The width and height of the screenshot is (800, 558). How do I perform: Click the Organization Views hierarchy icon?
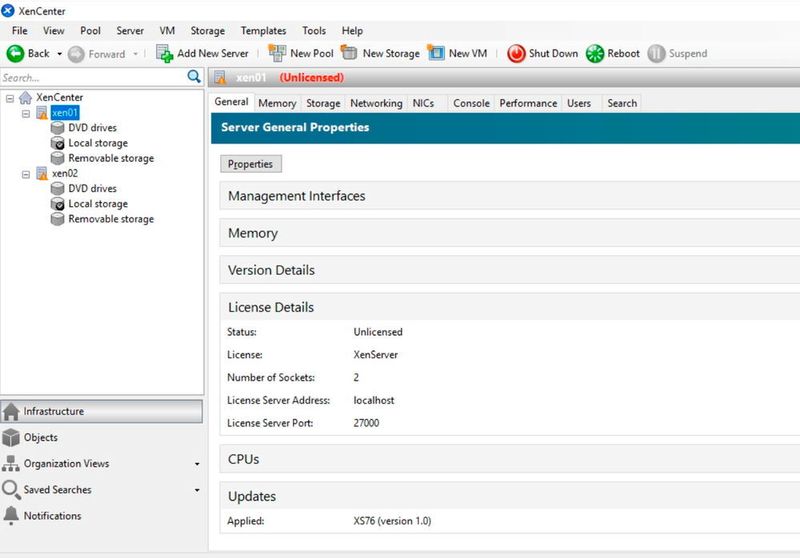tap(11, 464)
